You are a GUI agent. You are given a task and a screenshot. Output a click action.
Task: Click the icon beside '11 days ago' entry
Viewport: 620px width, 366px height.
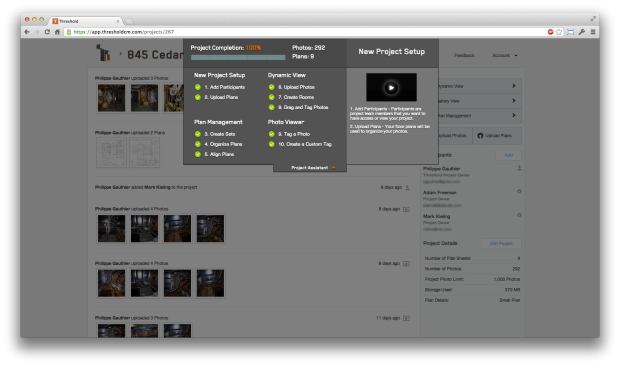pyautogui.click(x=406, y=318)
